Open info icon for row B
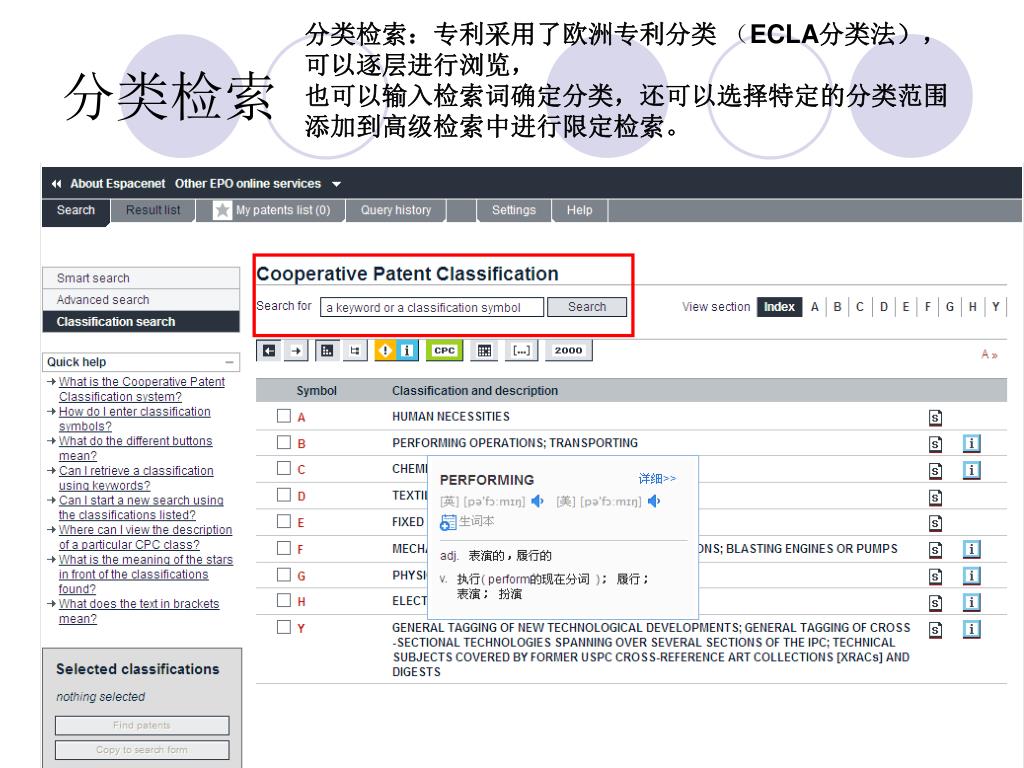The image size is (1024, 768). pyautogui.click(x=971, y=443)
